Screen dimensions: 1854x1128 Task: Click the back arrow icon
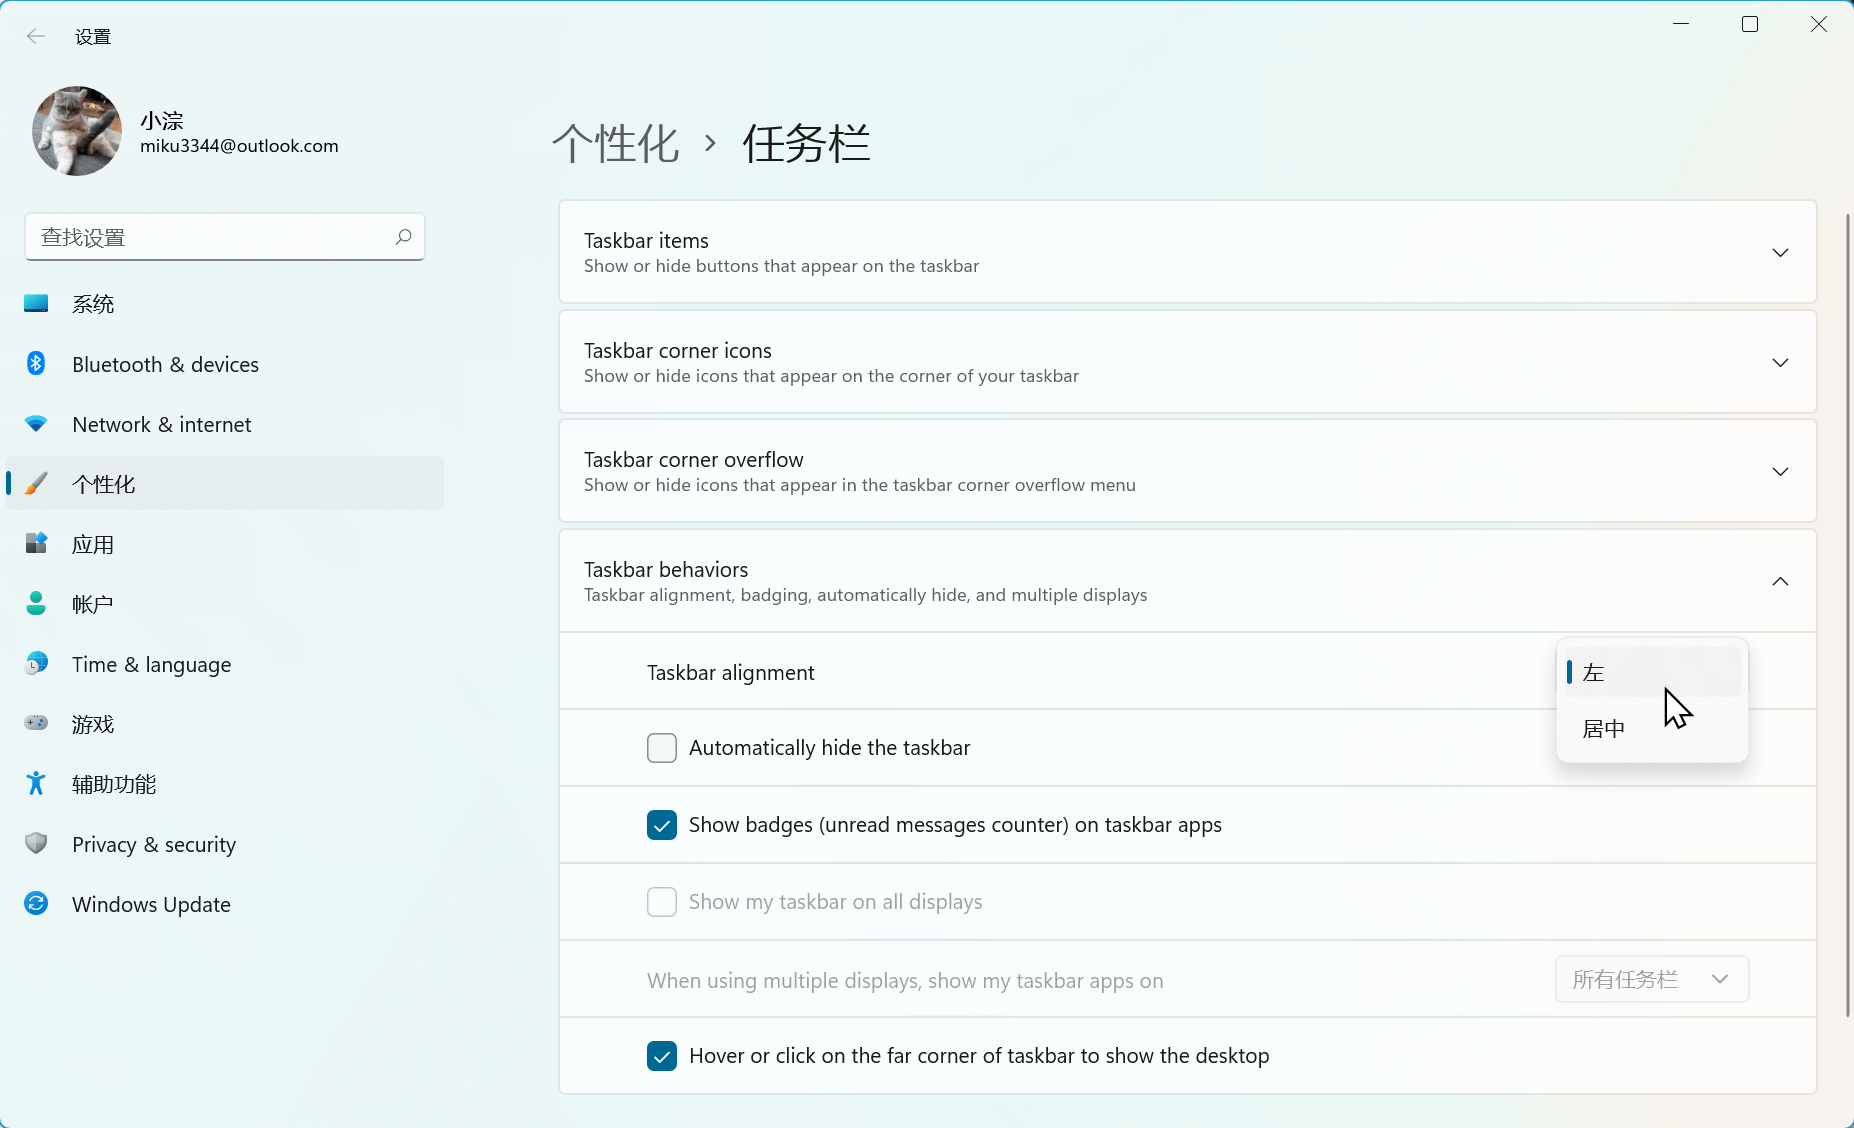click(36, 37)
